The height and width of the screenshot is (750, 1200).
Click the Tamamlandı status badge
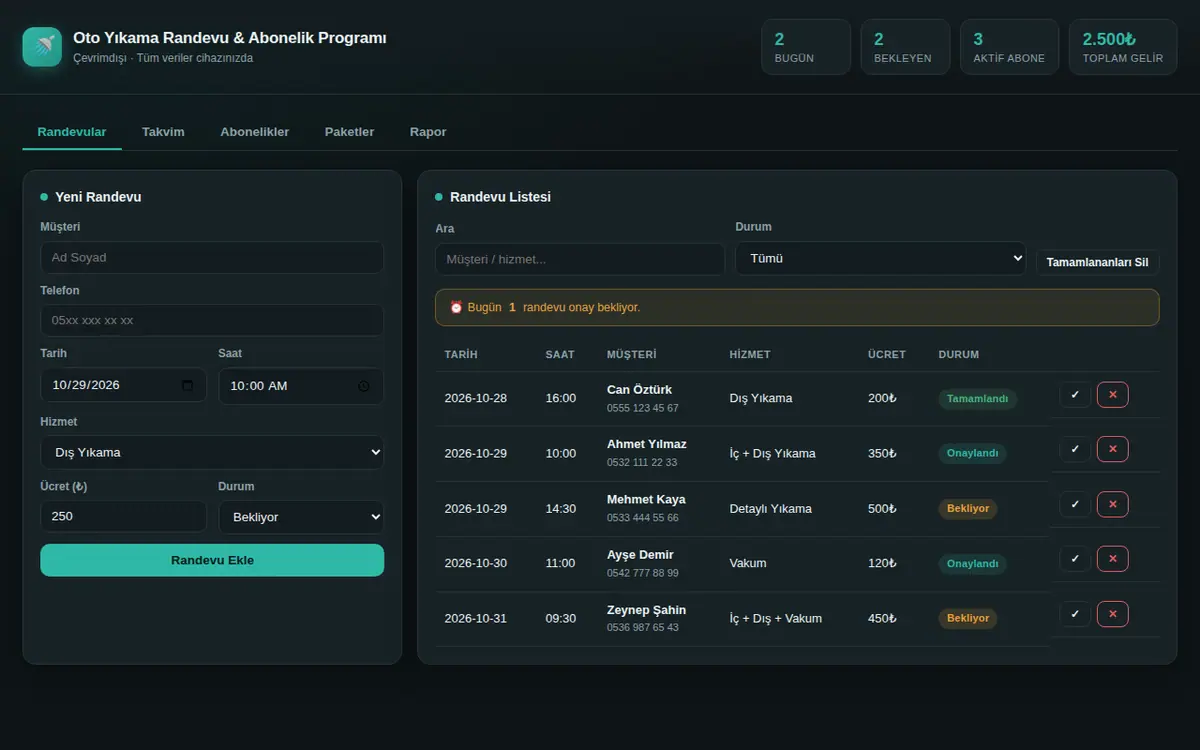pos(977,399)
